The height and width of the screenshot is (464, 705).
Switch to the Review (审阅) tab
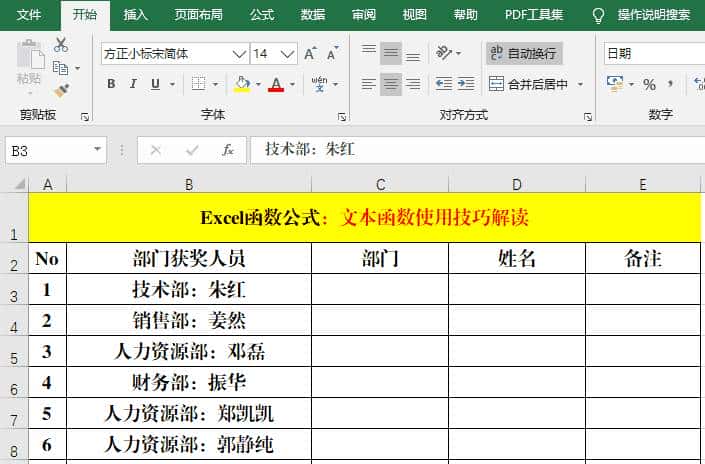tap(363, 15)
